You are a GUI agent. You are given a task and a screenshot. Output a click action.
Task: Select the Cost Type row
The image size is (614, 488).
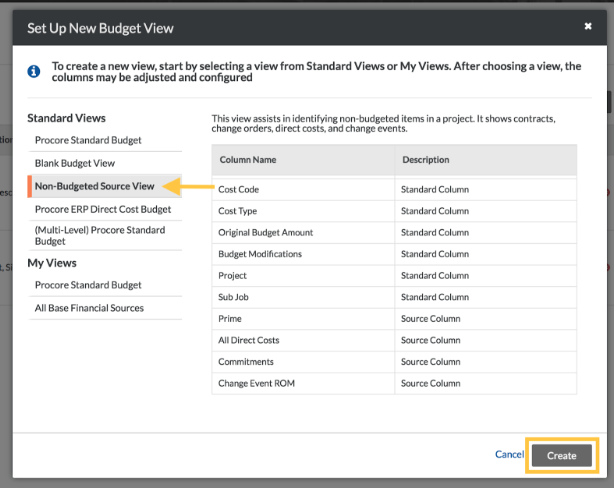(394, 211)
